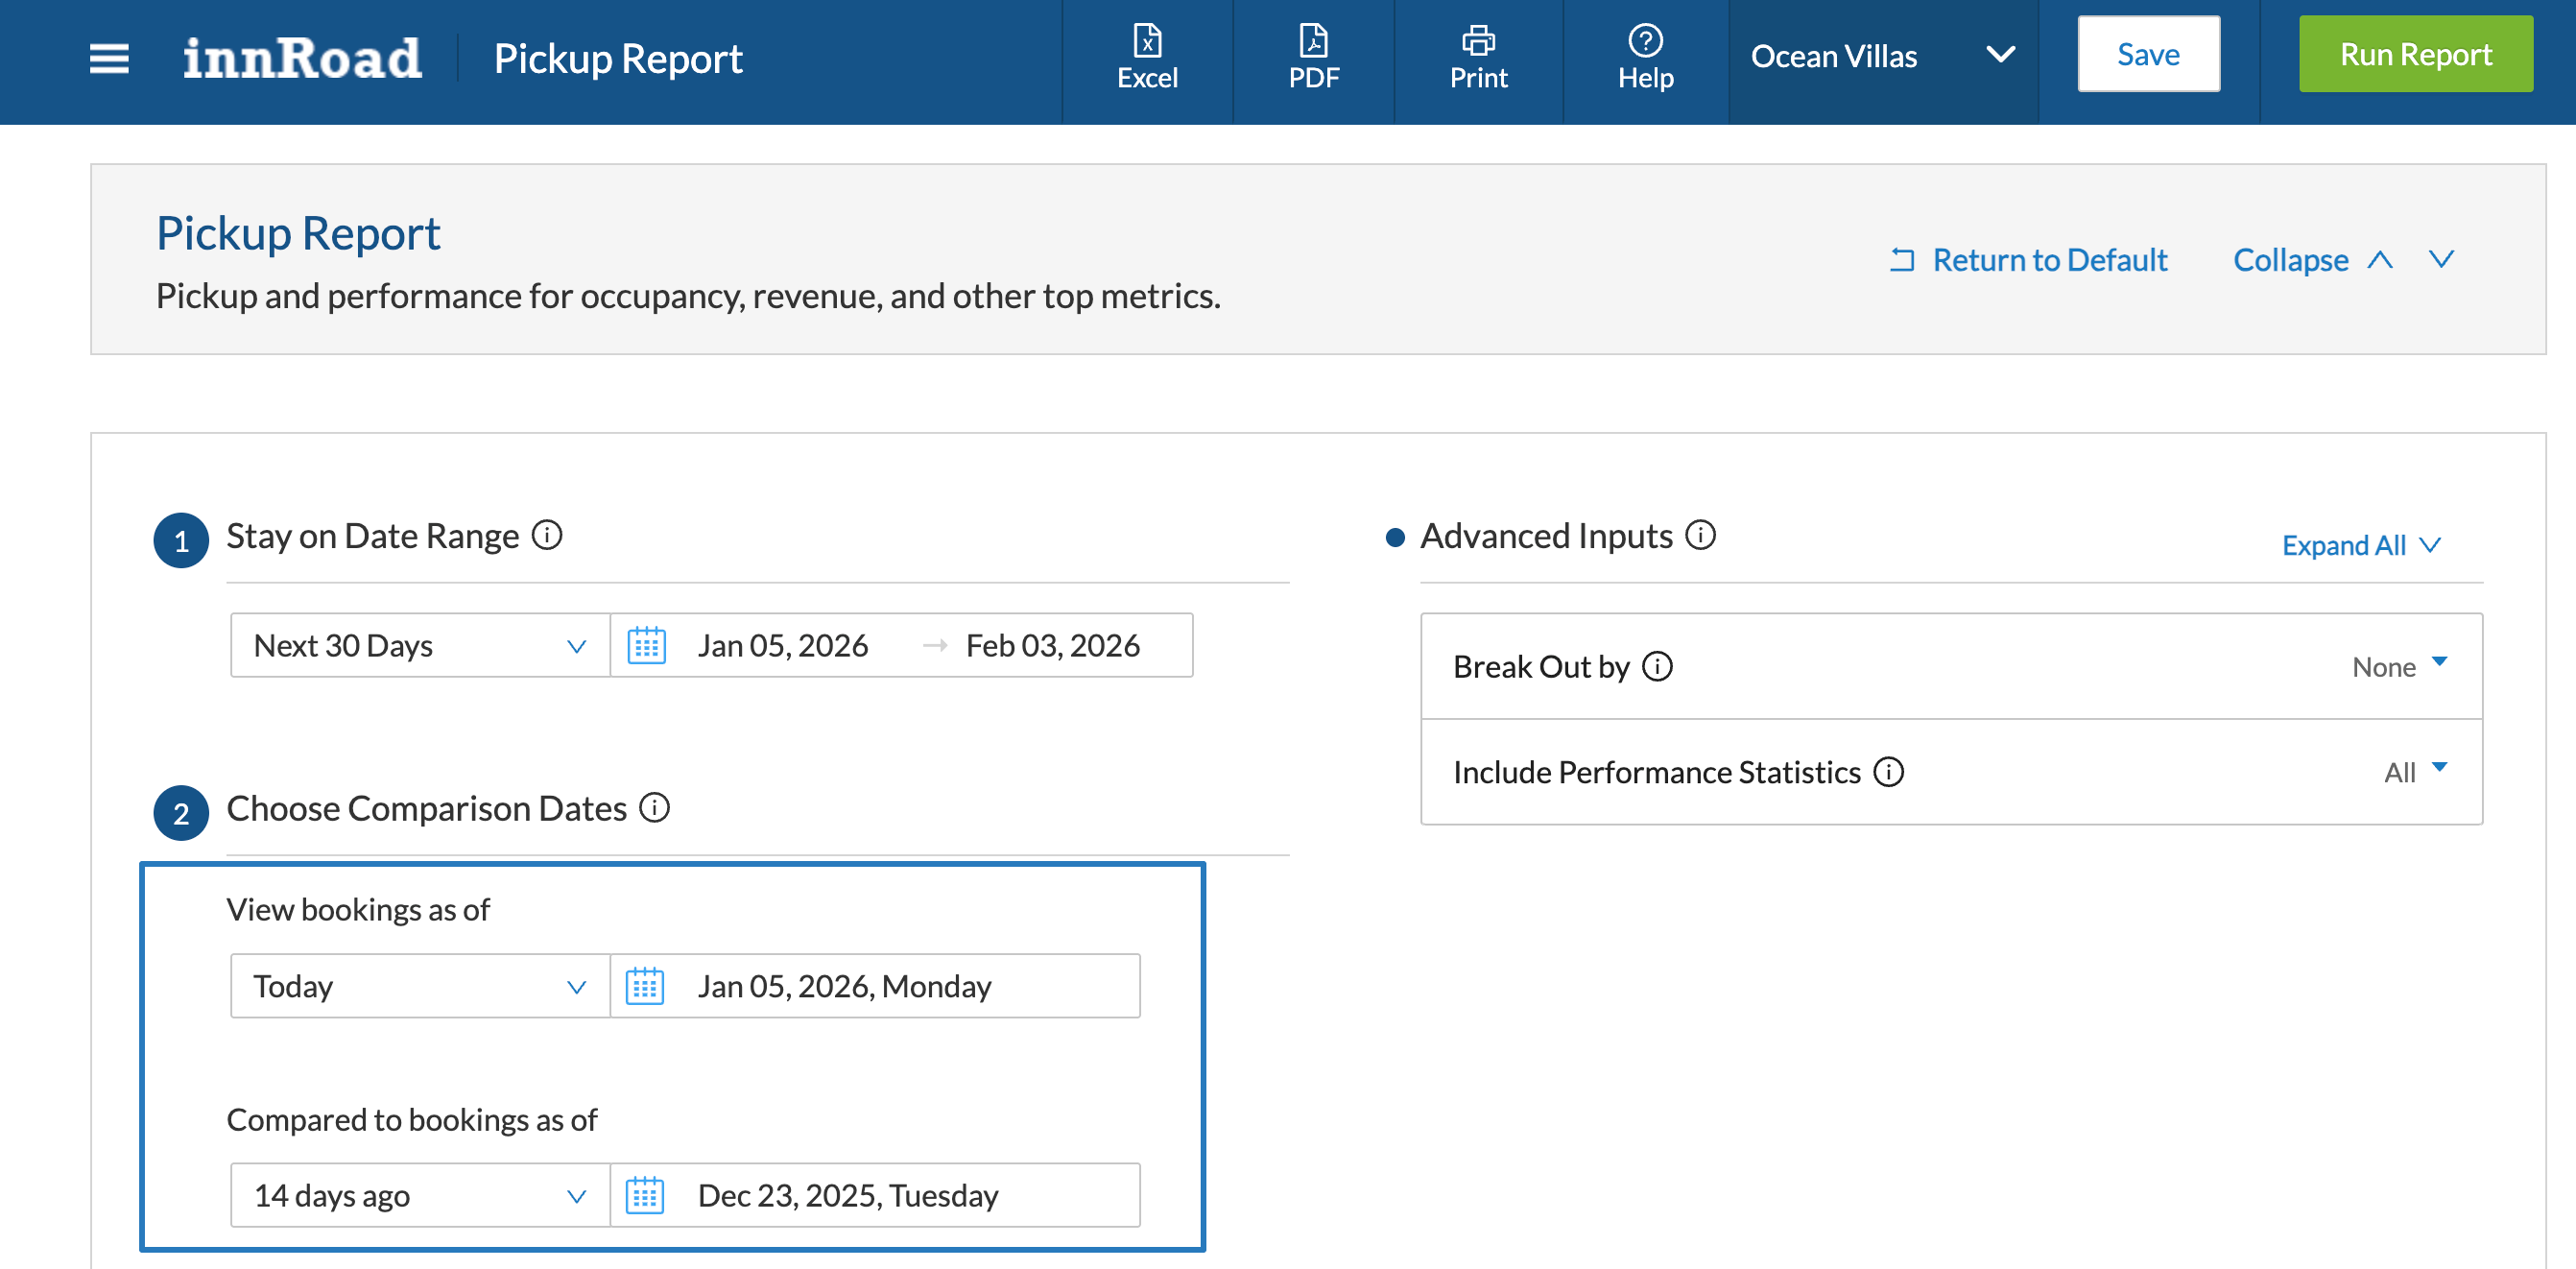Viewport: 2576px width, 1269px height.
Task: Switch property from Ocean Villas dropdown
Action: coord(1882,56)
